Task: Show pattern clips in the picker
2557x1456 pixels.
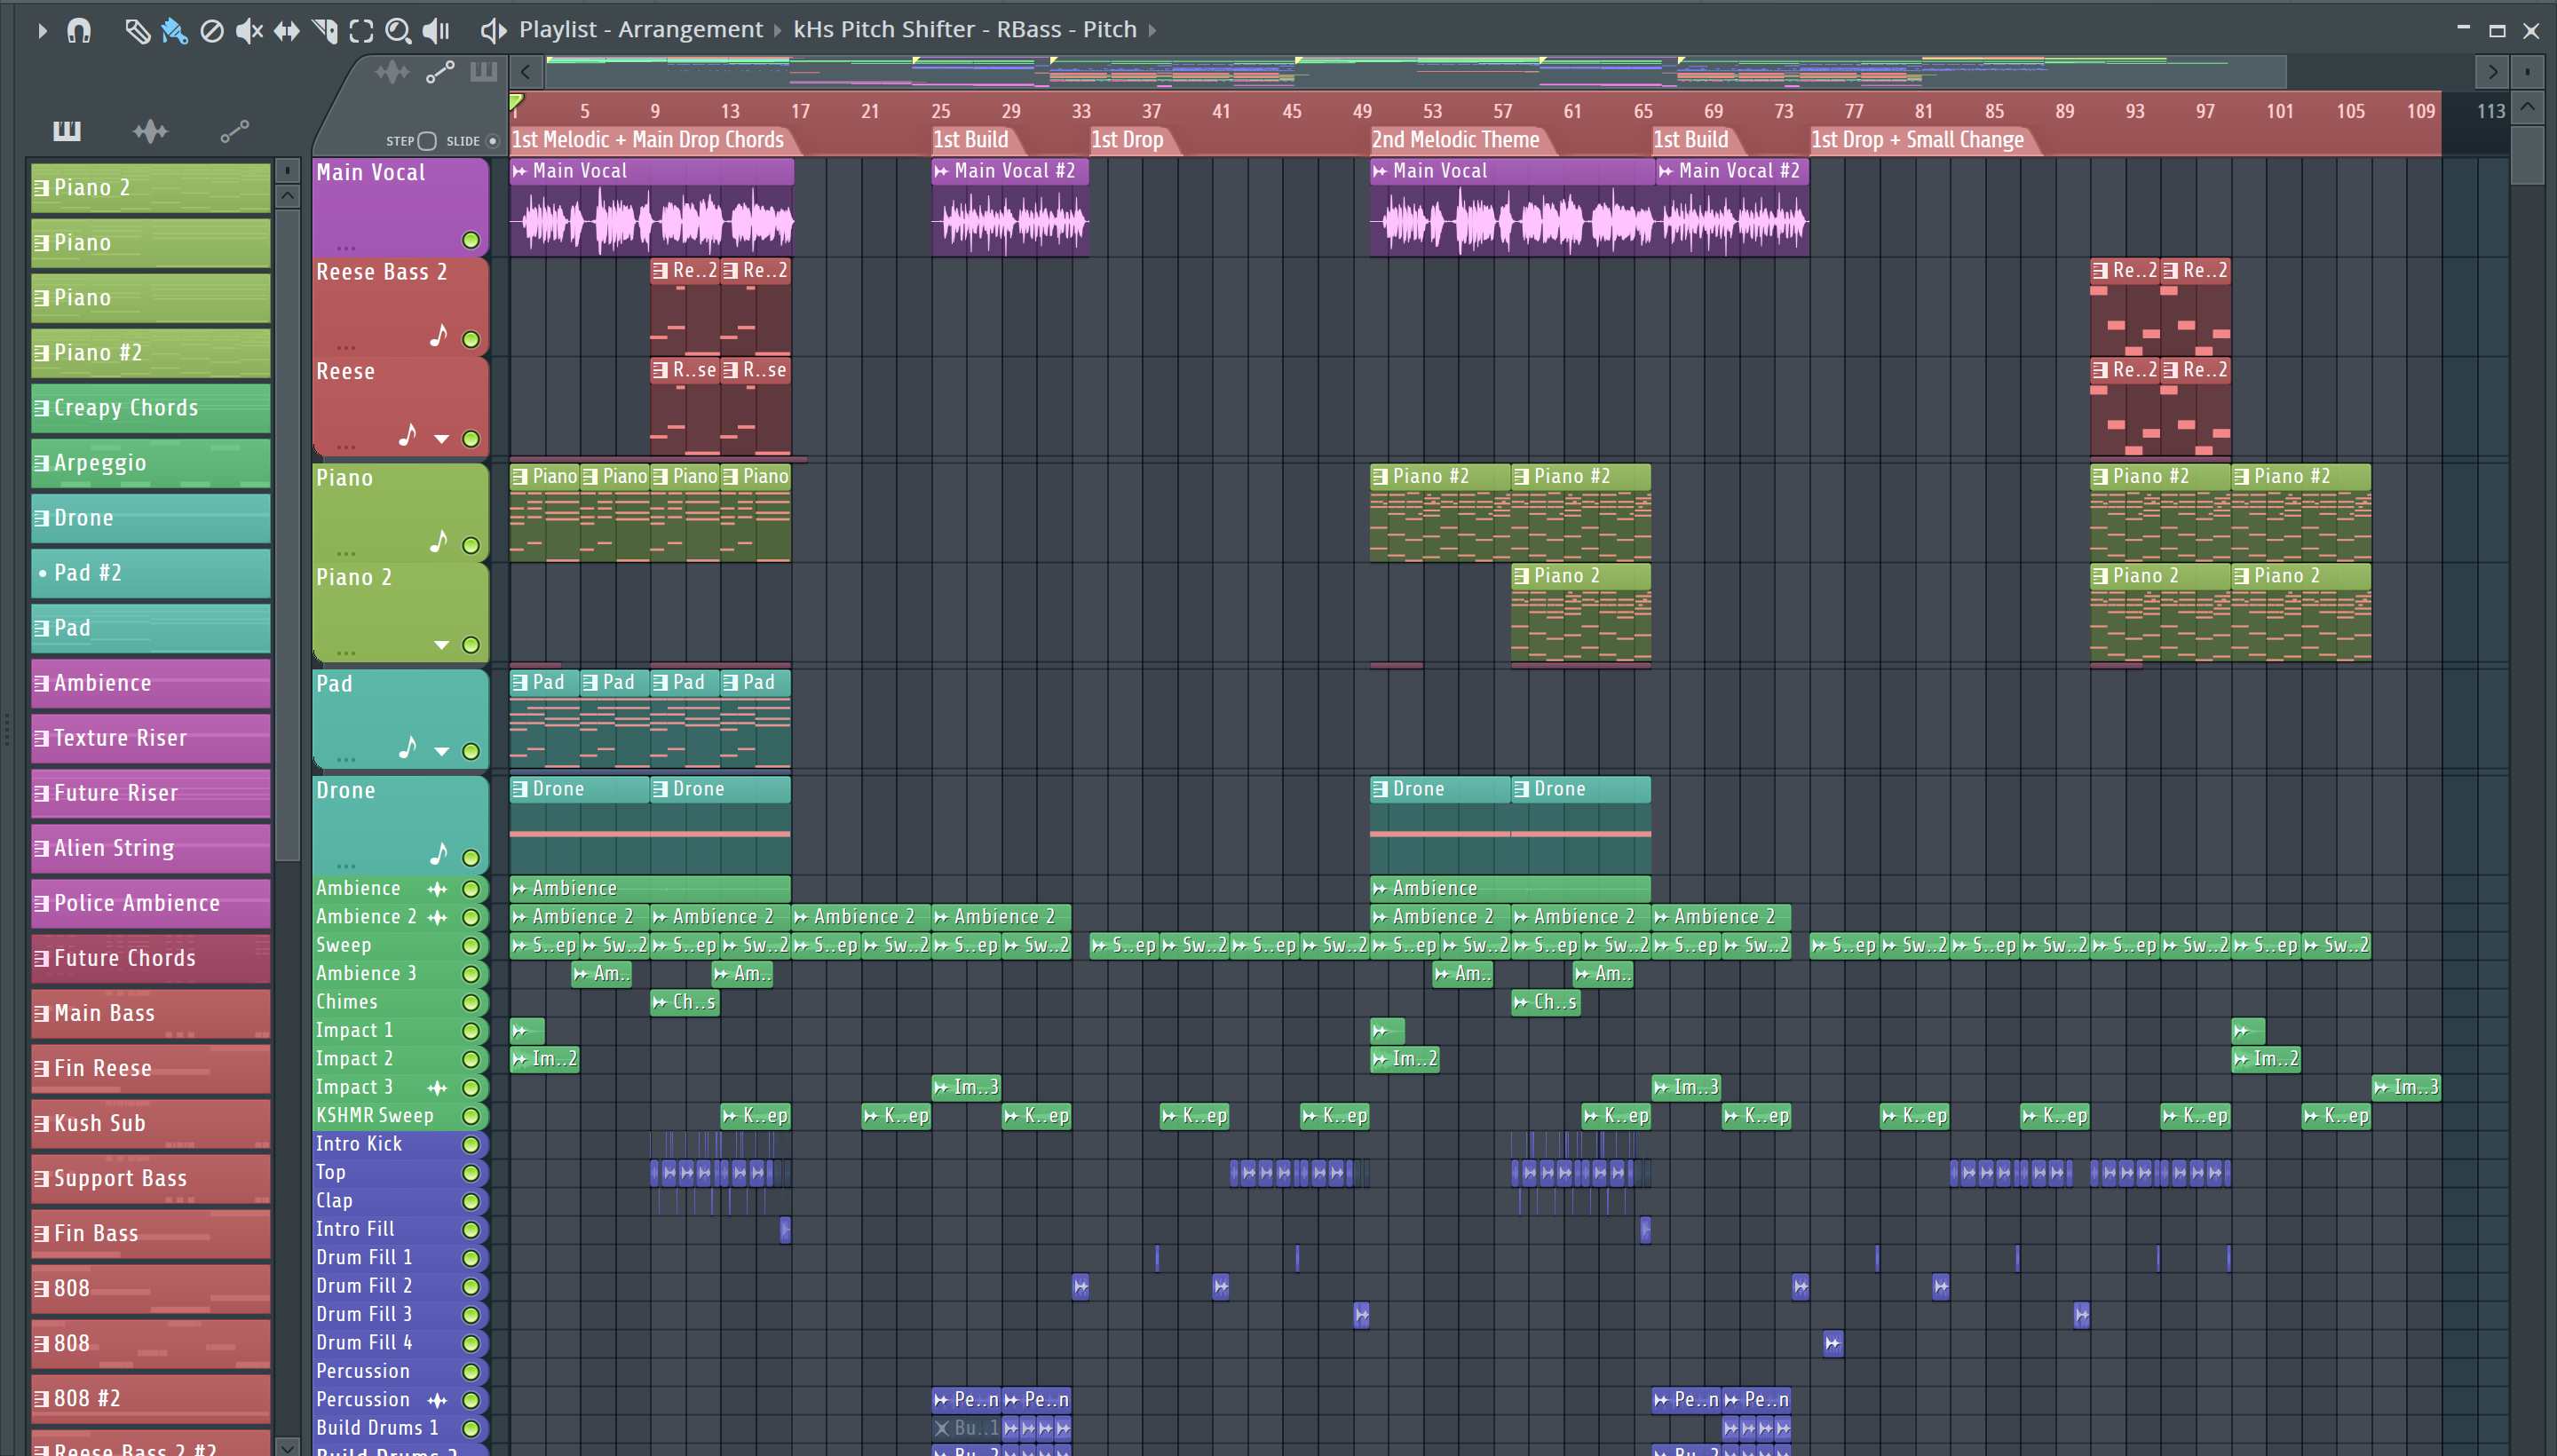Action: click(x=67, y=130)
